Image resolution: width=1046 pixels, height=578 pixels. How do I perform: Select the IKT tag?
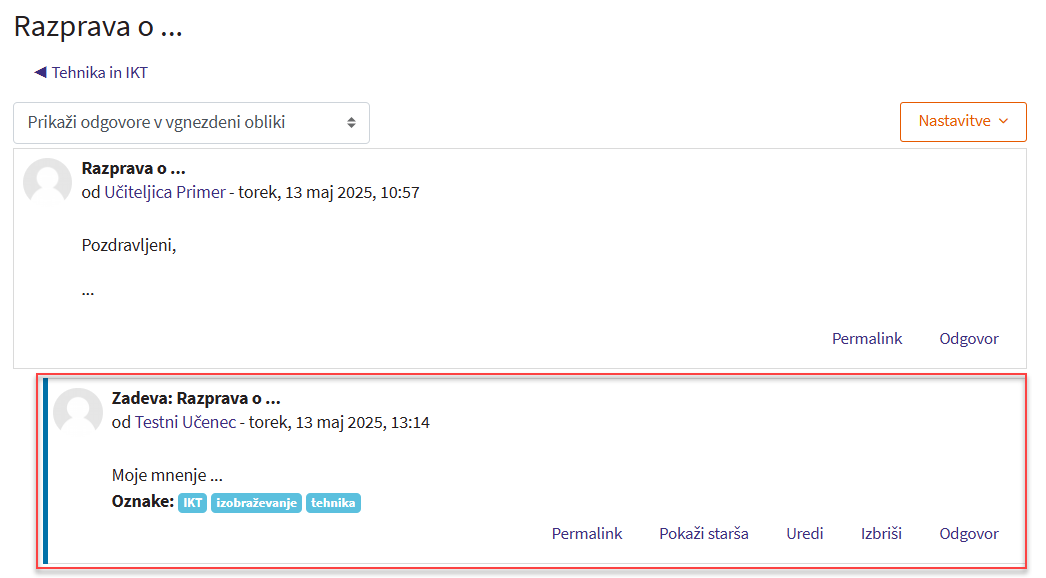tap(192, 503)
